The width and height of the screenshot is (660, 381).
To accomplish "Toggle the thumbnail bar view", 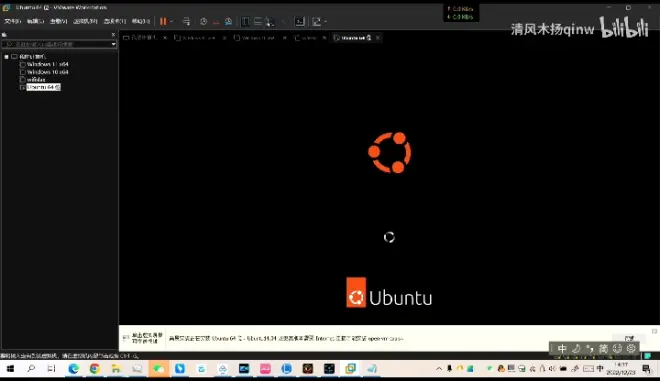I will [258, 21].
